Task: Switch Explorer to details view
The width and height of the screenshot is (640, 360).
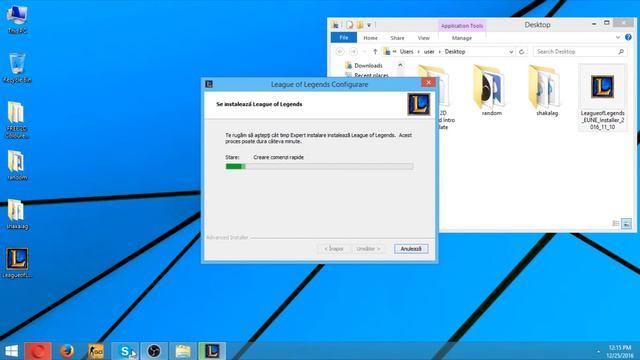Action: click(x=616, y=223)
